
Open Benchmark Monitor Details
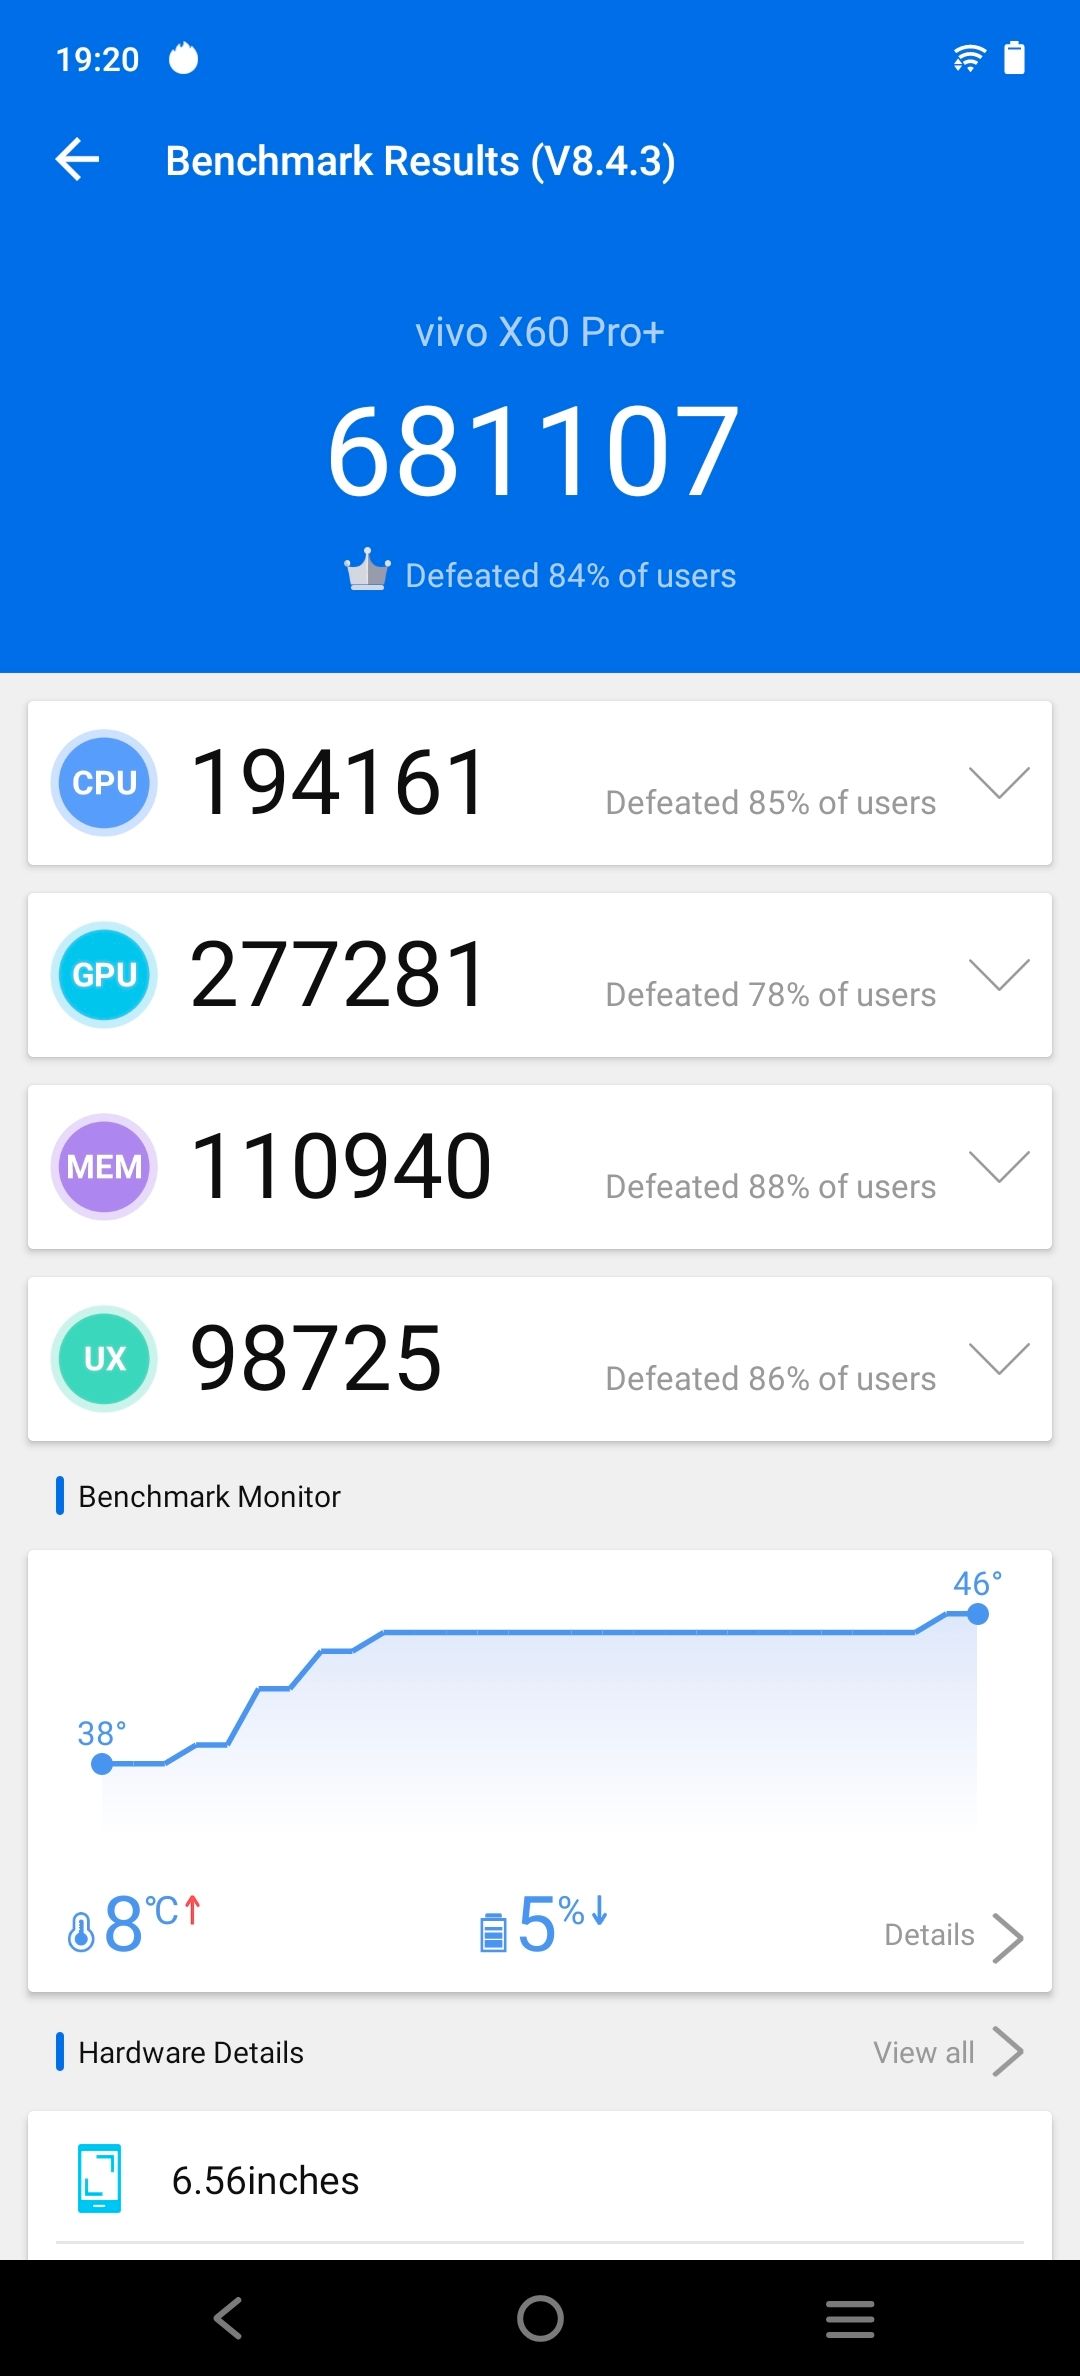pos(929,1935)
